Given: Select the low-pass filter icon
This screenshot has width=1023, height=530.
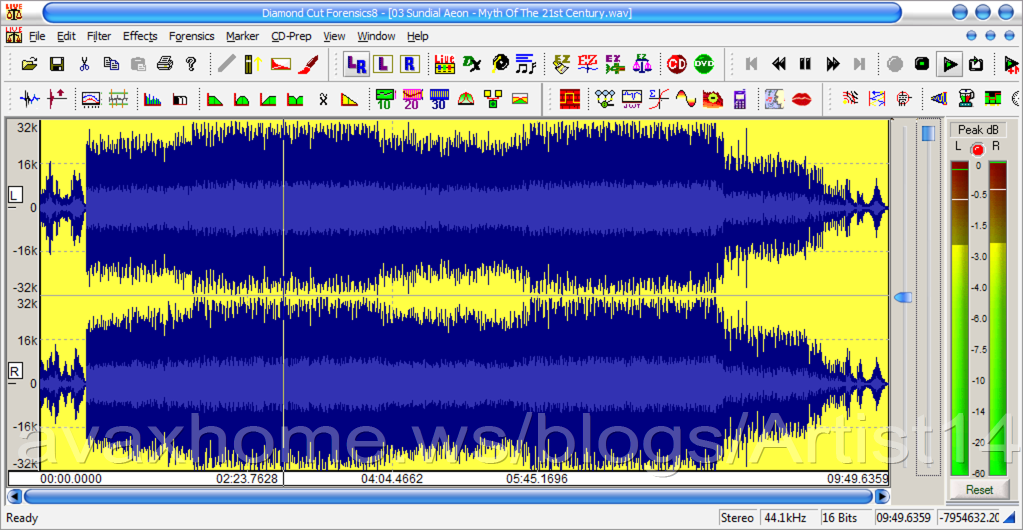Looking at the screenshot, I should [214, 99].
